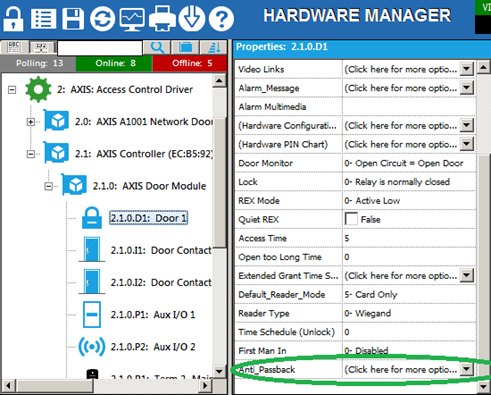Click the numeric sort view button beside ABC
Image resolution: width=491 pixels, height=395 pixels.
(x=42, y=48)
